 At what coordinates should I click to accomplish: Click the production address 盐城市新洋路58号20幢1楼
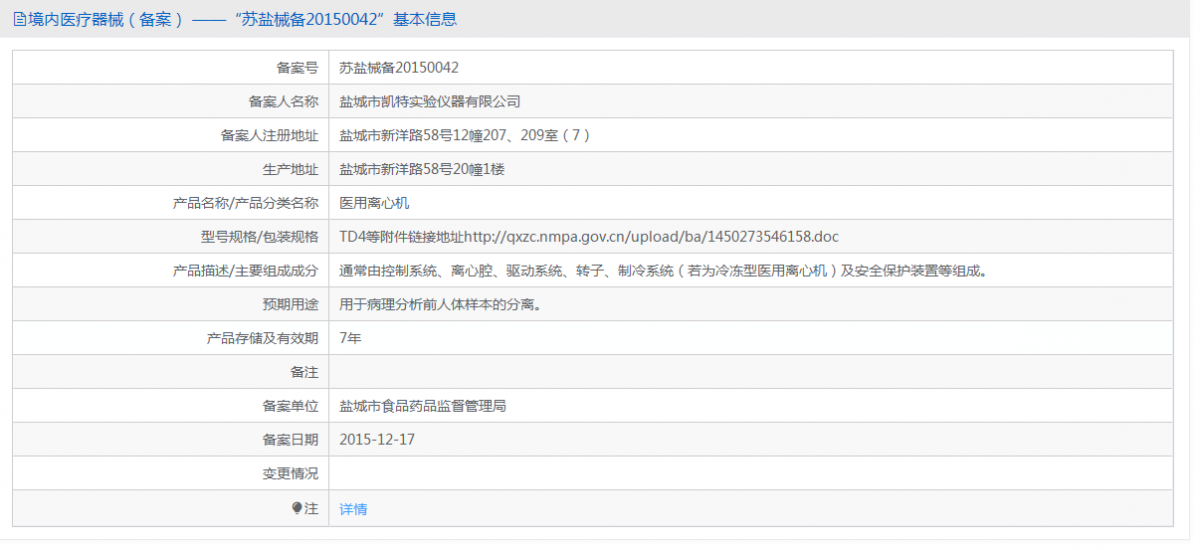(422, 170)
